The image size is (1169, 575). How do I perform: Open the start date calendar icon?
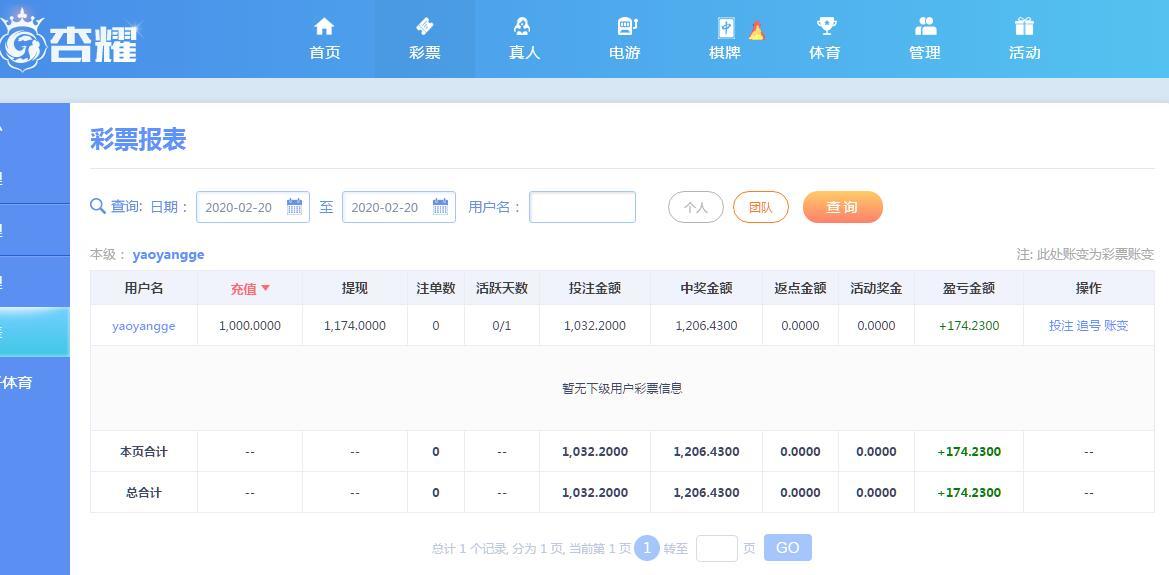[x=294, y=207]
